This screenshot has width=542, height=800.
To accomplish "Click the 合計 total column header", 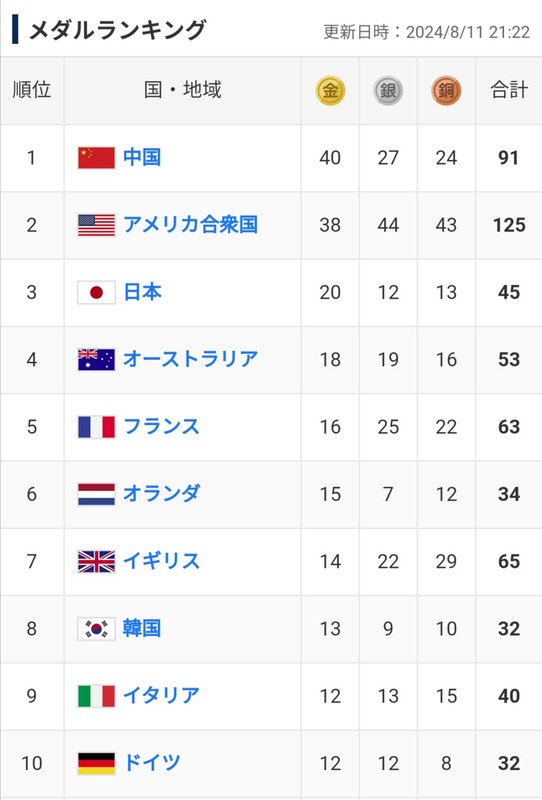I will [x=509, y=90].
